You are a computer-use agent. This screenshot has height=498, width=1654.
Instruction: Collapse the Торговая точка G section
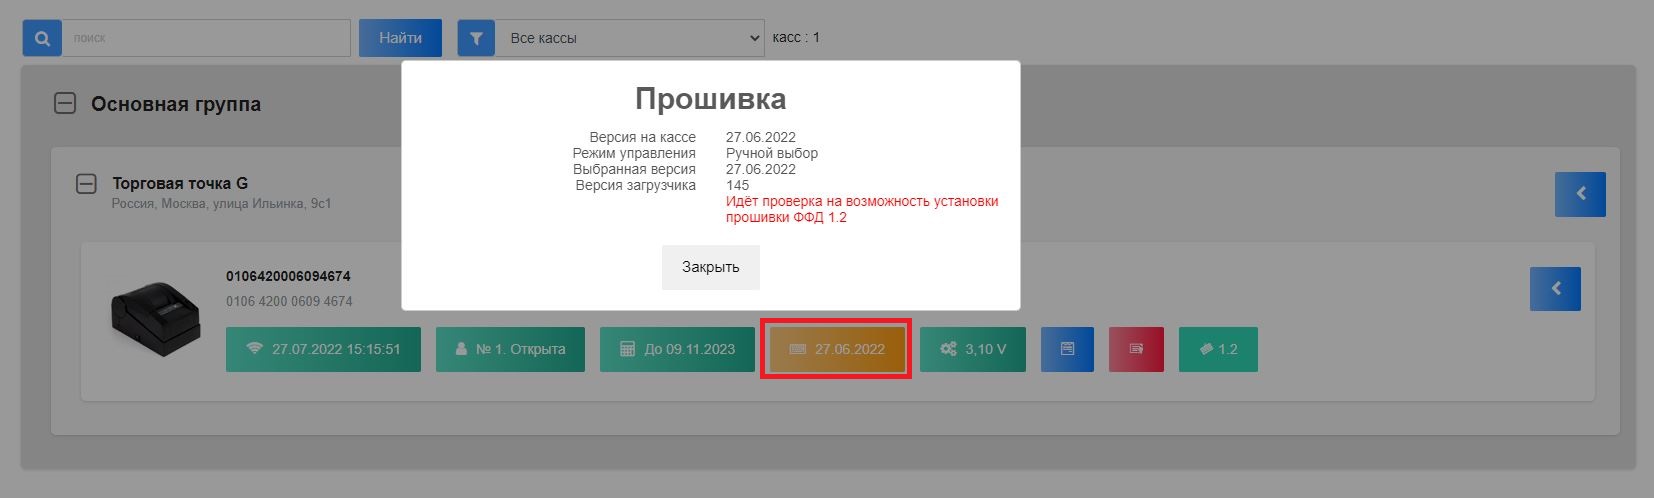(87, 184)
